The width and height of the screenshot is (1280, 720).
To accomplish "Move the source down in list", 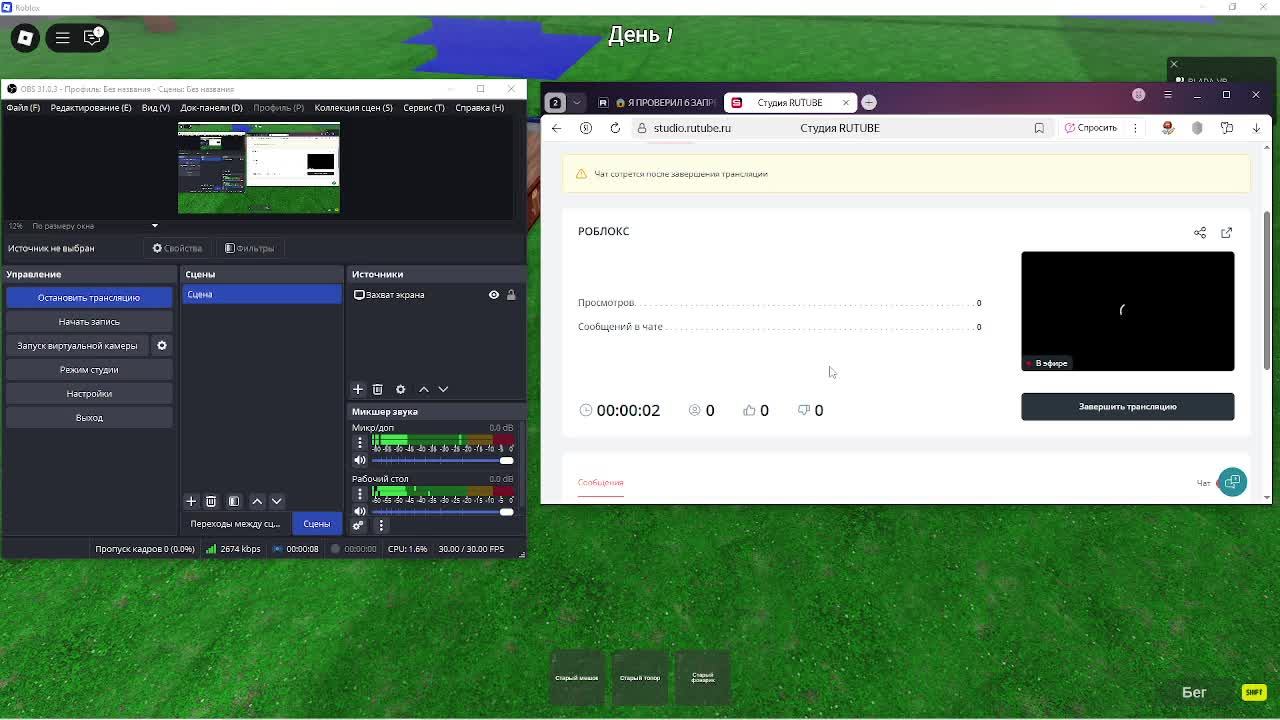I will point(443,389).
